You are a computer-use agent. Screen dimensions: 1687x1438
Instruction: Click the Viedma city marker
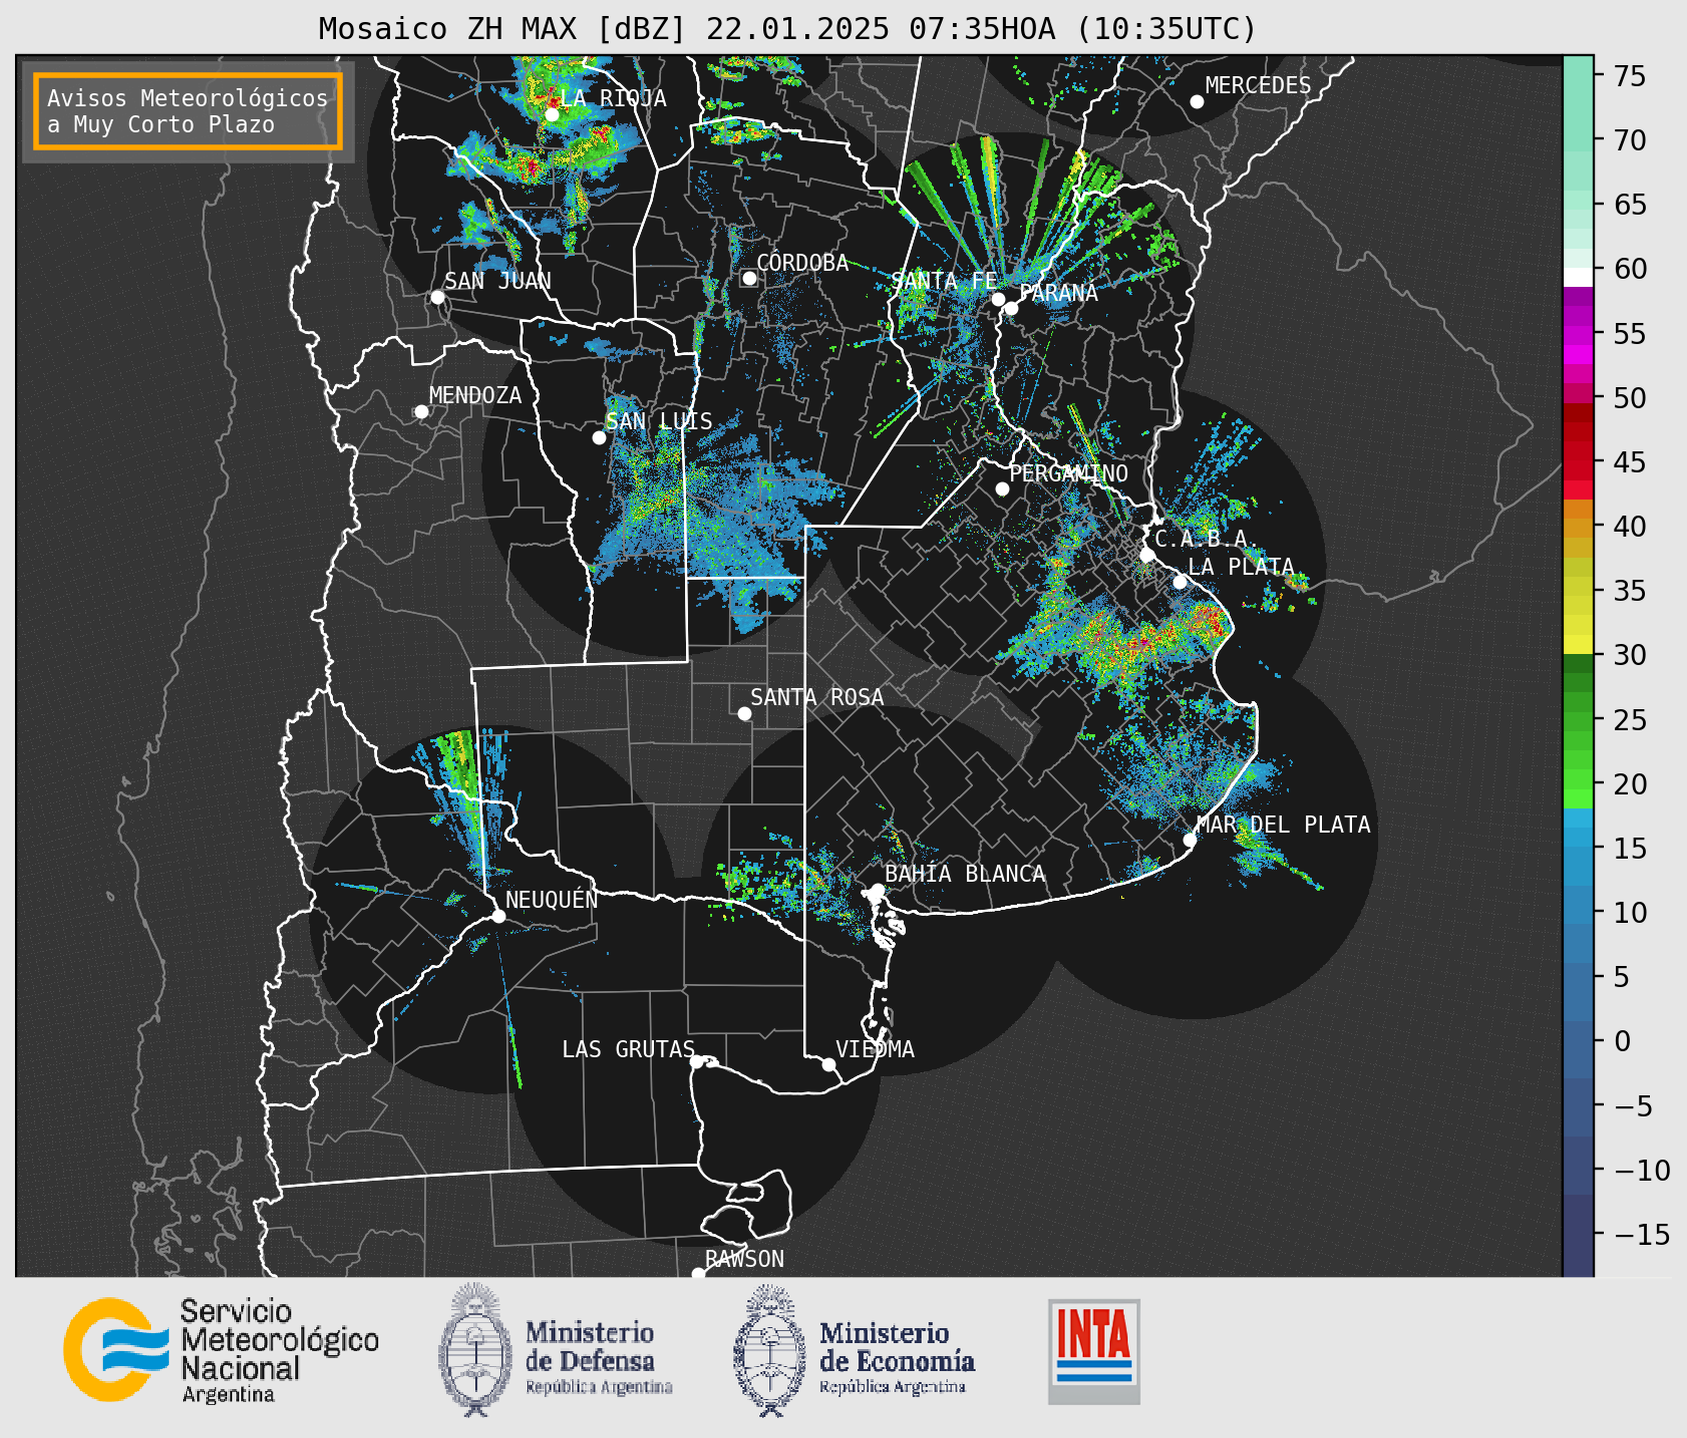[829, 1064]
